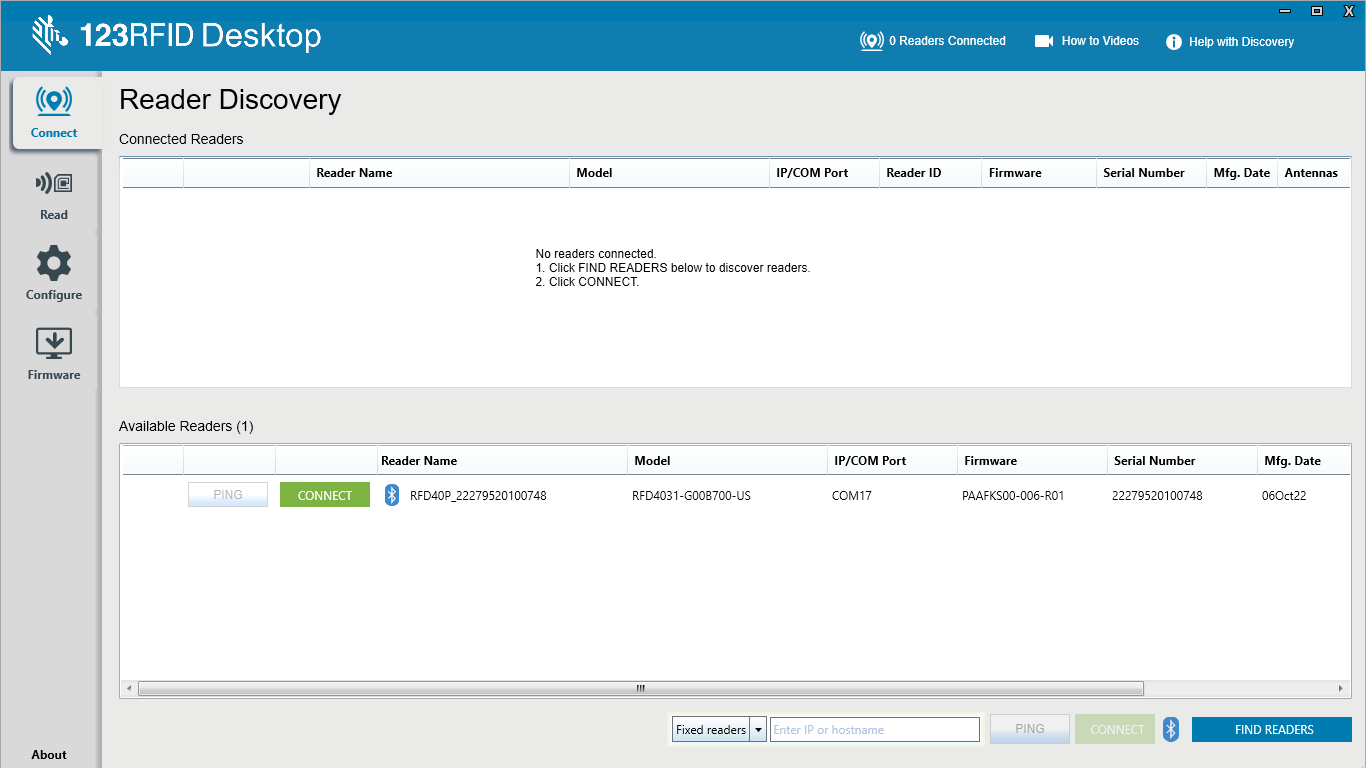
Task: Open the Firmware download icon
Action: click(x=54, y=343)
